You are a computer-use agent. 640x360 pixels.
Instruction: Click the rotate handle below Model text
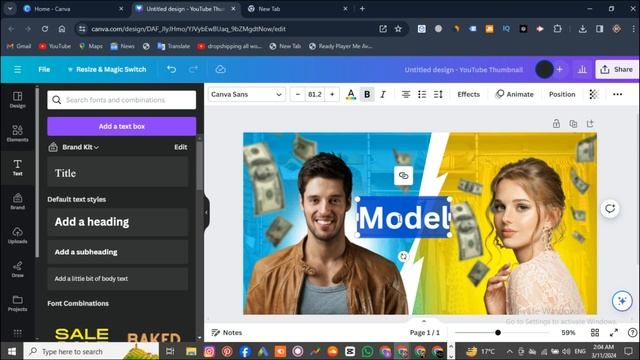(x=403, y=256)
